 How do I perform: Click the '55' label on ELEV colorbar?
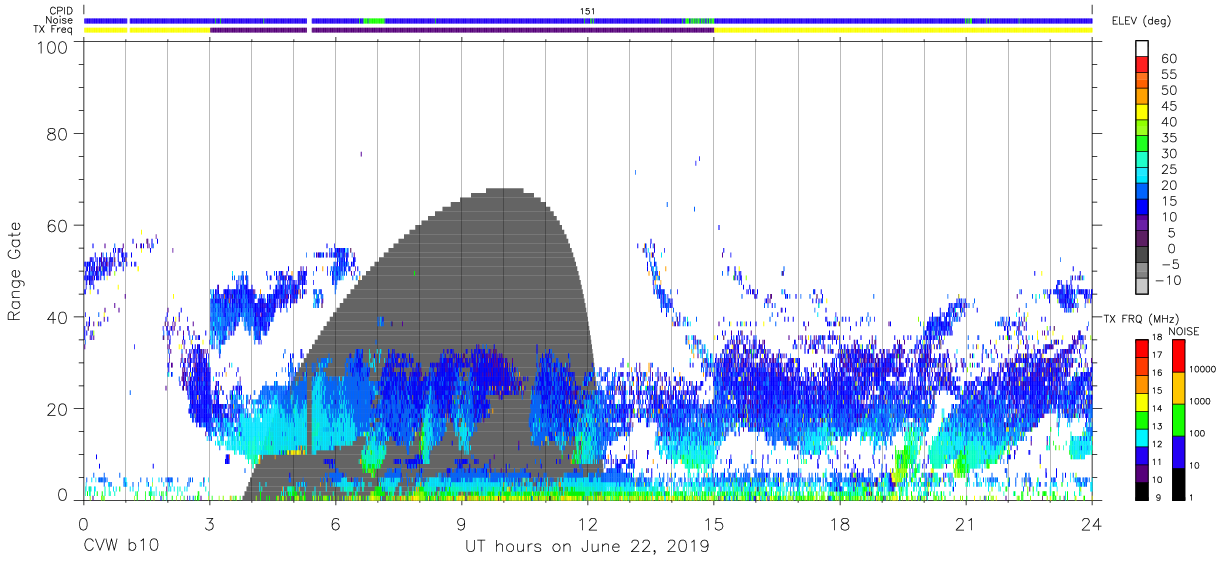point(1168,75)
